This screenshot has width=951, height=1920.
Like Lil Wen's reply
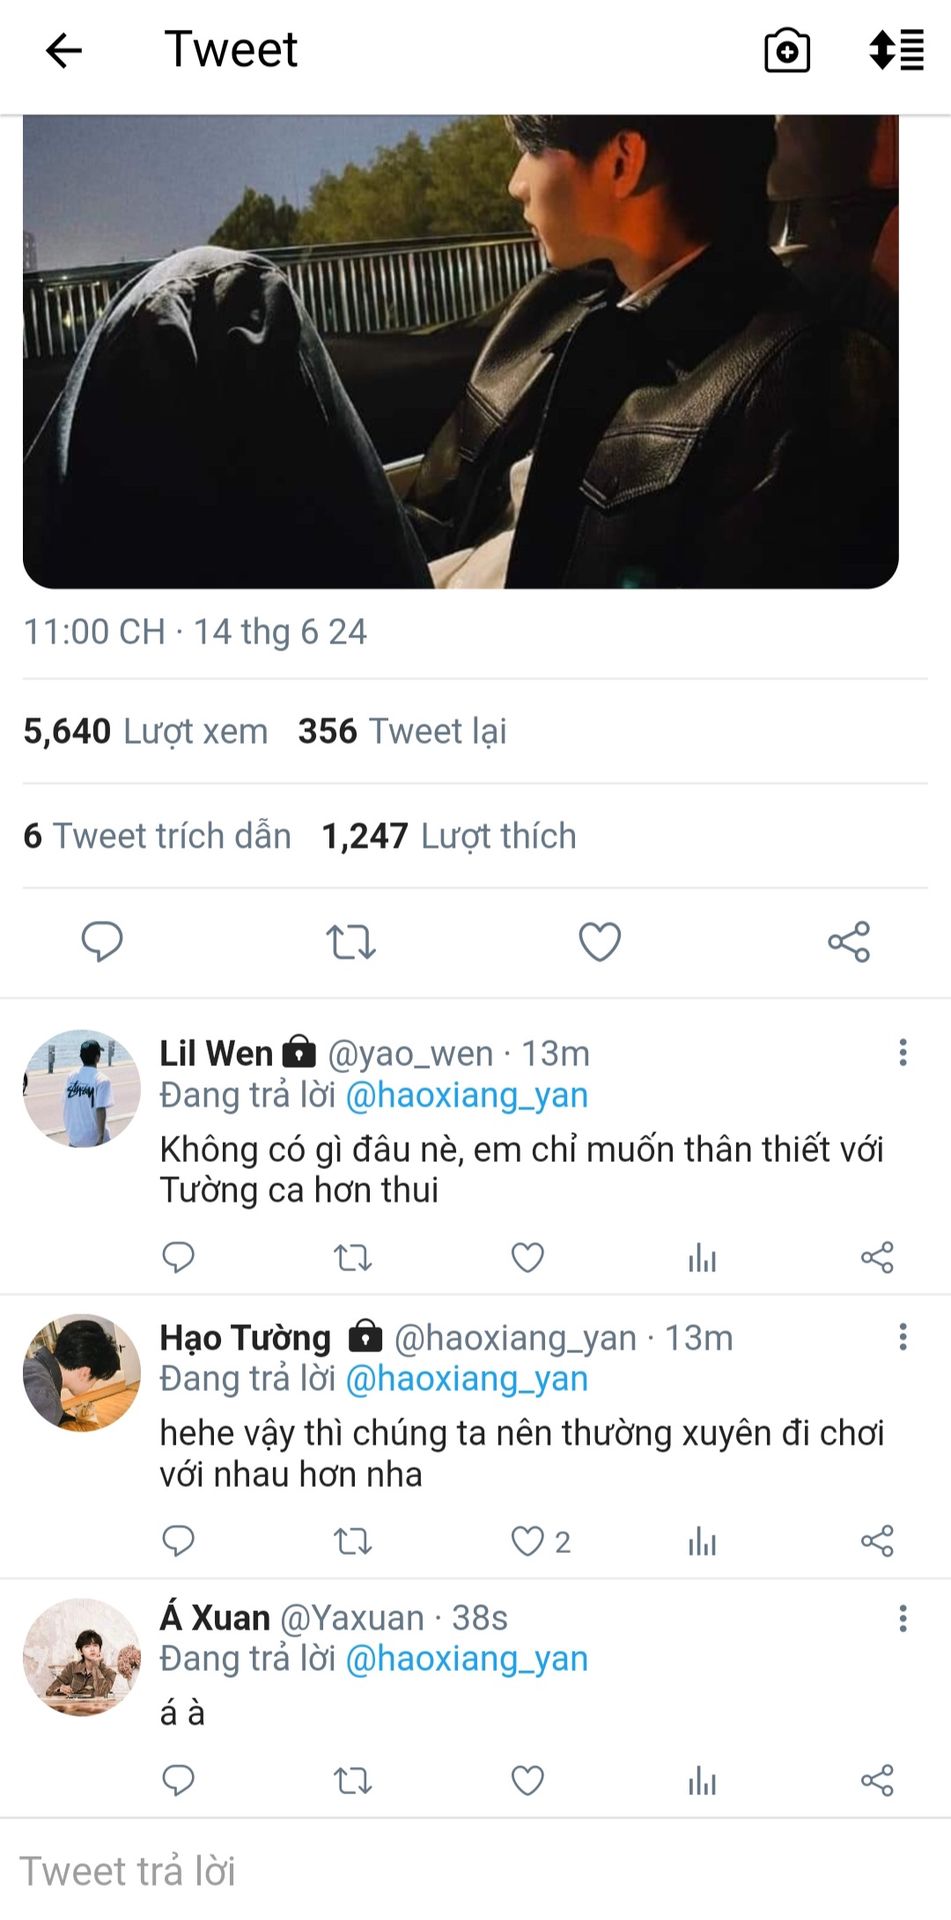(x=527, y=1257)
